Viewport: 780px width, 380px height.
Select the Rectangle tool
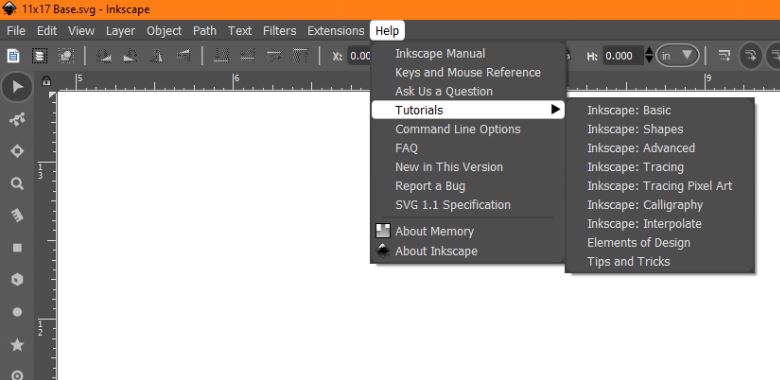17,248
